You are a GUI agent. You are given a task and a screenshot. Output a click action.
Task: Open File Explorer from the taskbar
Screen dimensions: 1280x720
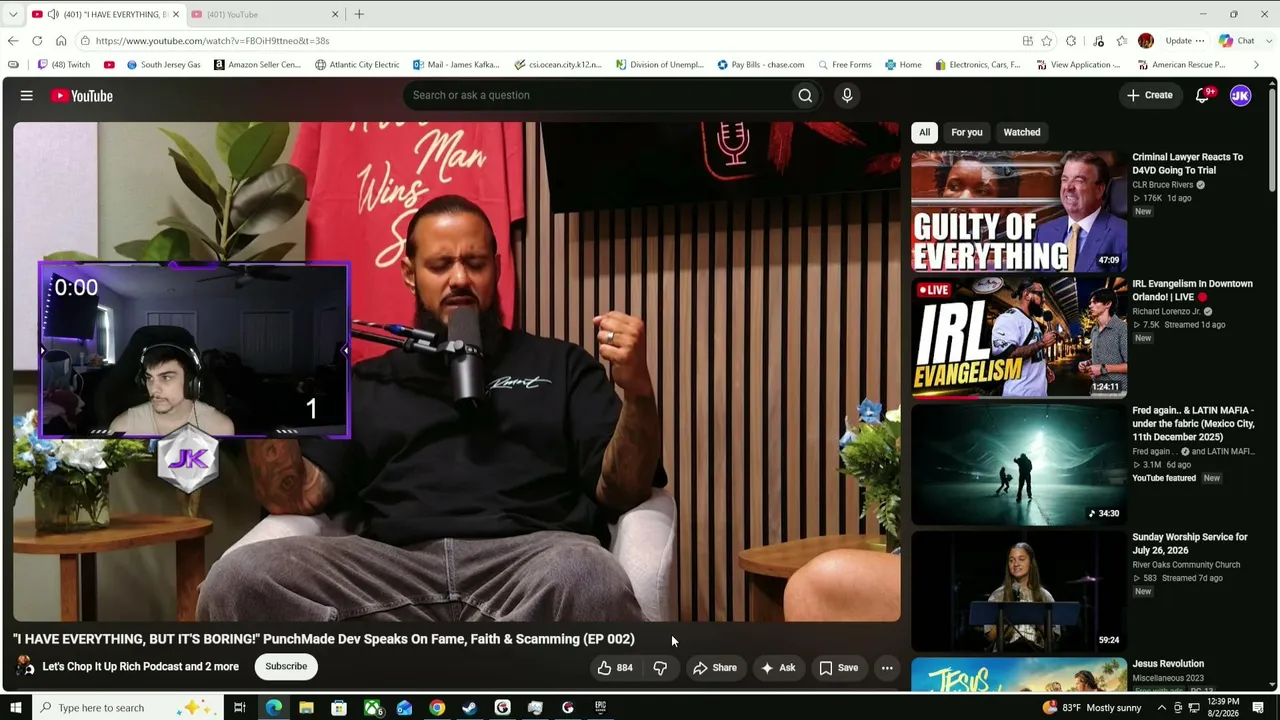point(306,708)
